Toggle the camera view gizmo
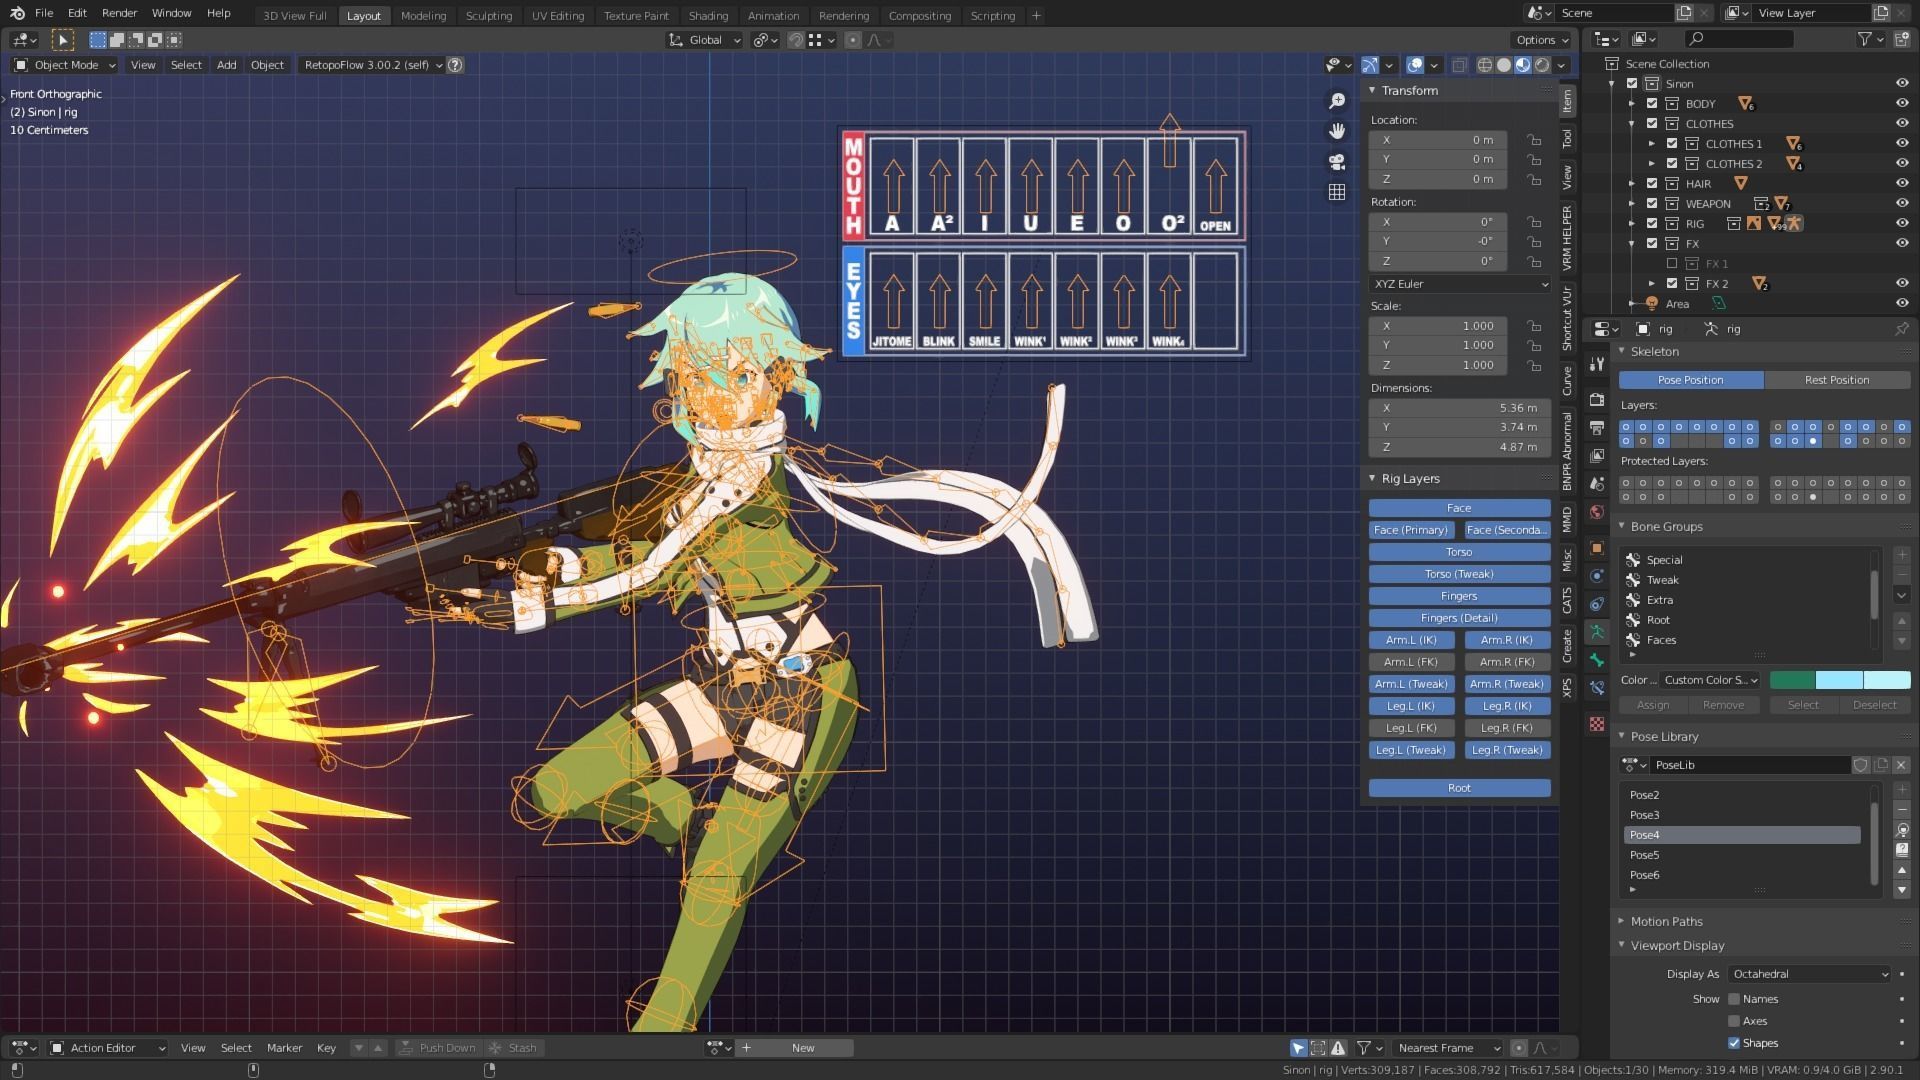Screen dimensions: 1920x1080 pyautogui.click(x=1337, y=162)
